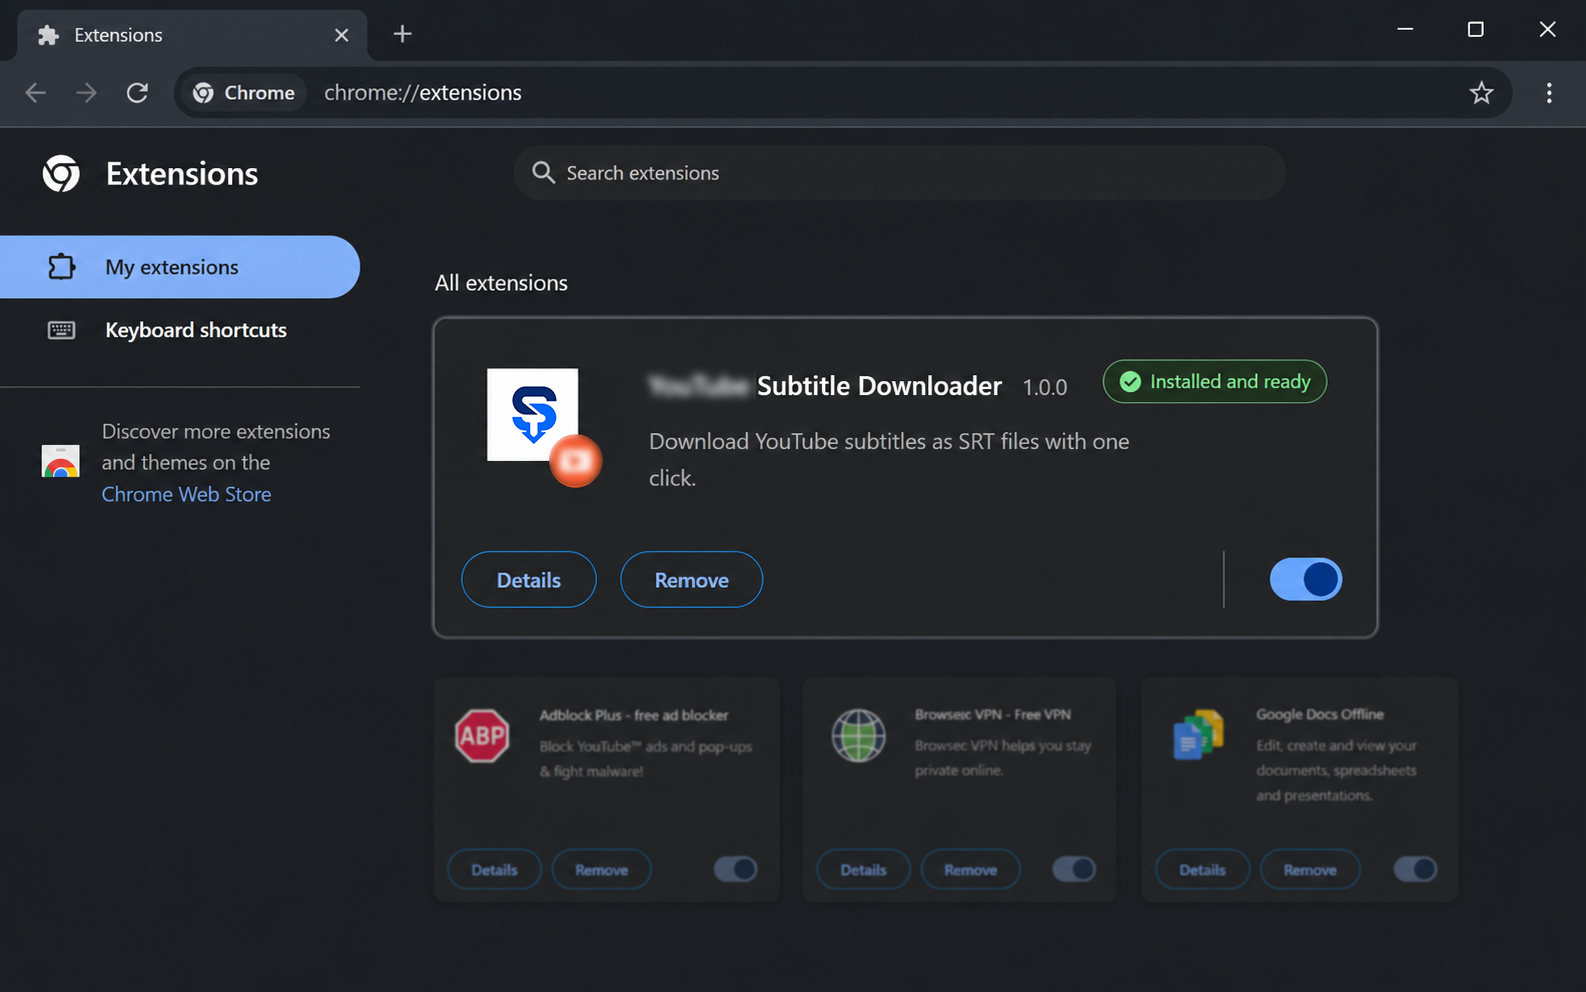The width and height of the screenshot is (1586, 992).
Task: Click the puzzle icon next to My extensions
Action: [62, 267]
